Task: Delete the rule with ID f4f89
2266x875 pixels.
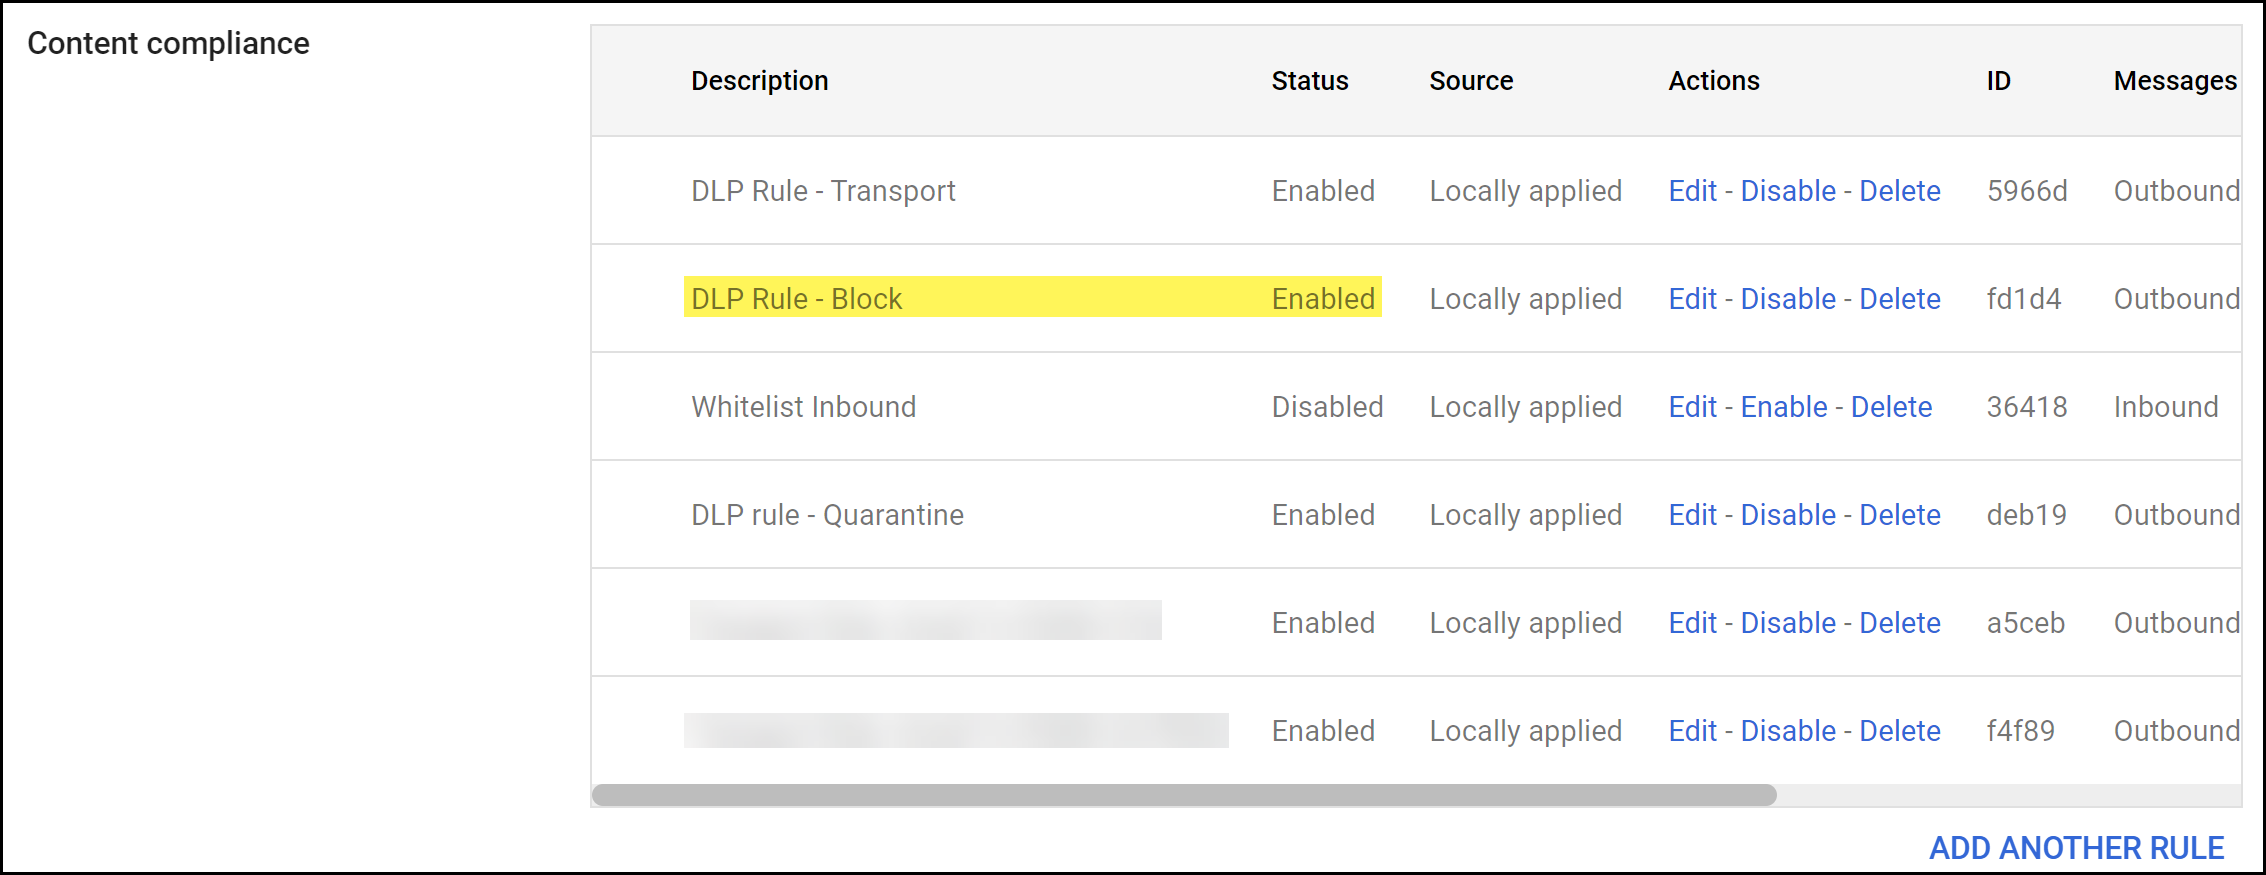Action: pyautogui.click(x=1900, y=731)
